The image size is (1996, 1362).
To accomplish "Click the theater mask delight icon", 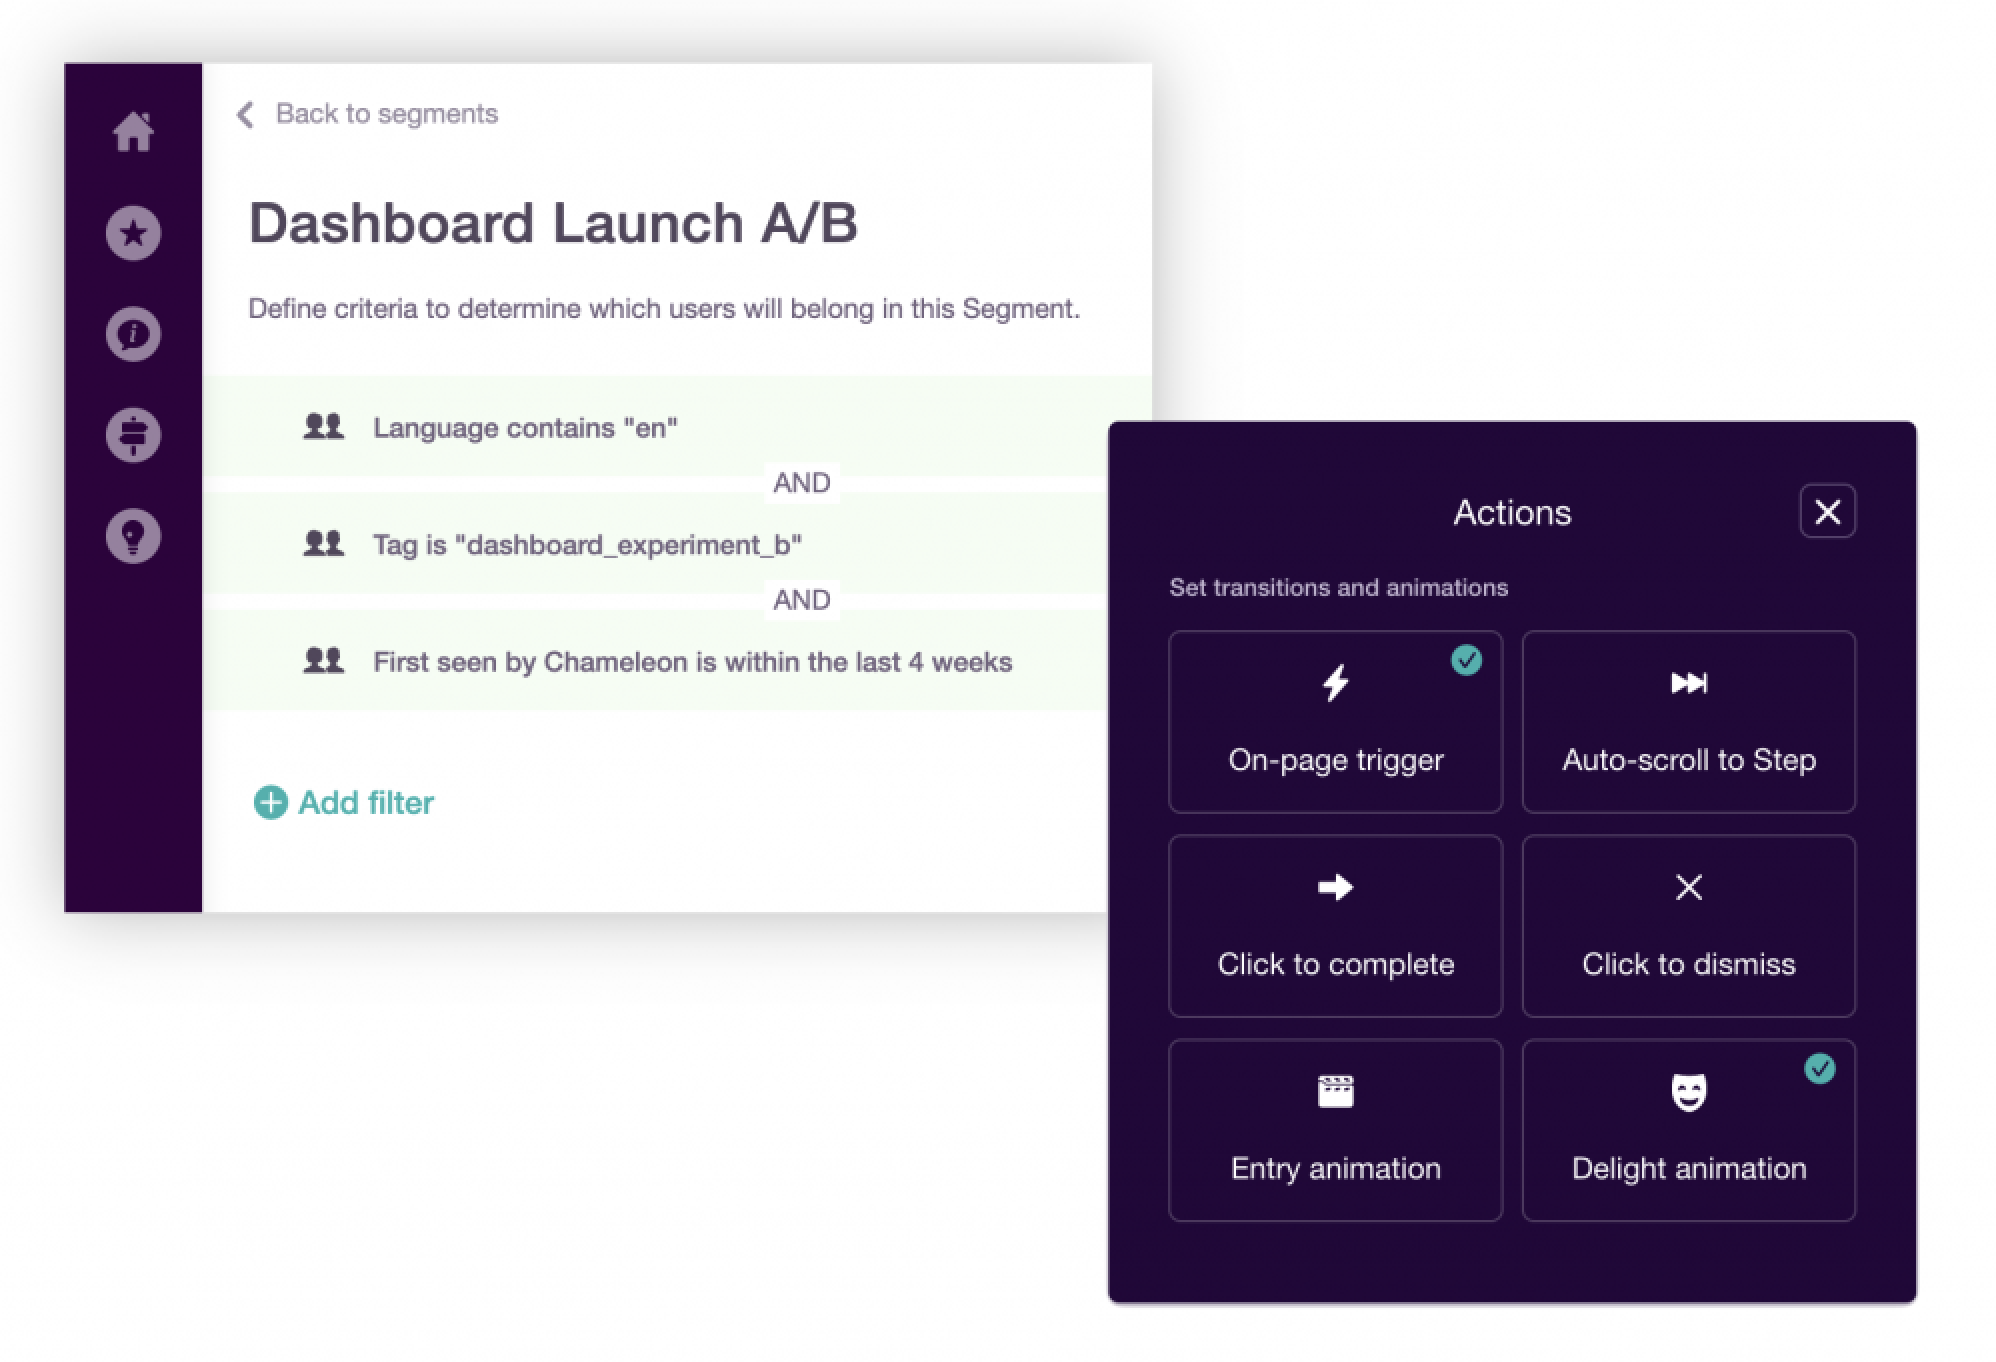I will click(x=1688, y=1091).
